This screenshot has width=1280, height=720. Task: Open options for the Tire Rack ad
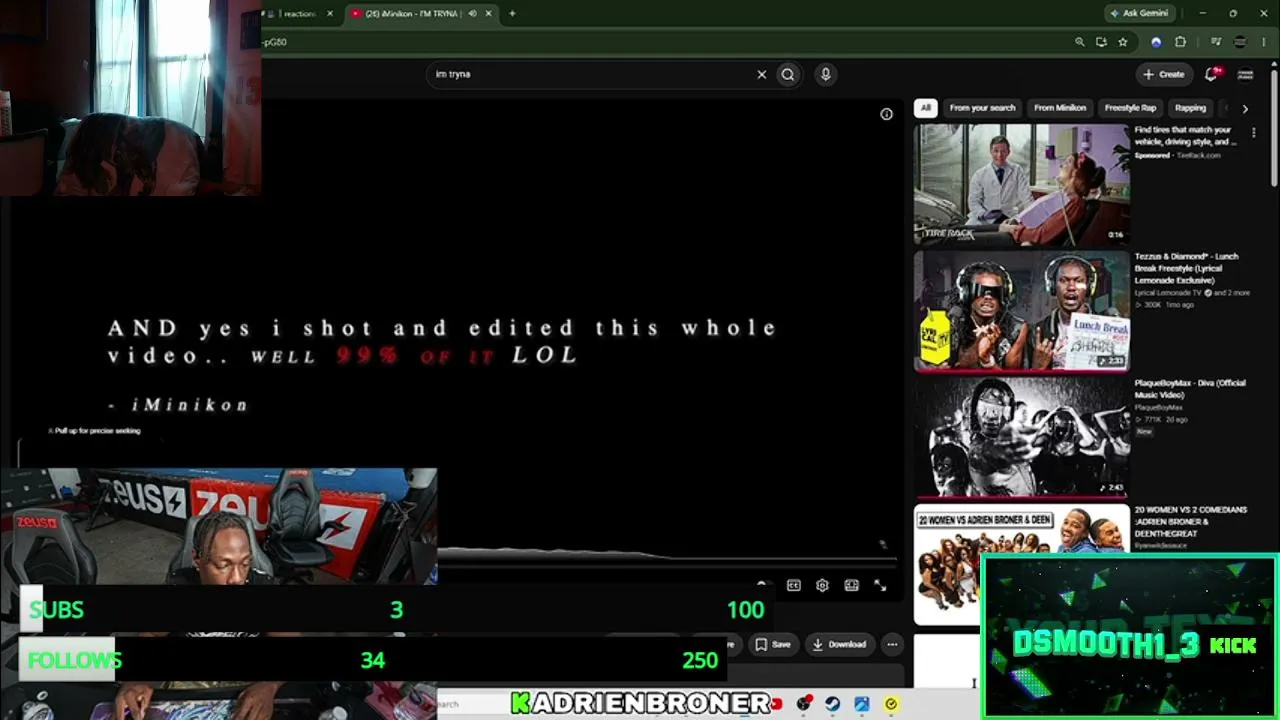[1253, 133]
